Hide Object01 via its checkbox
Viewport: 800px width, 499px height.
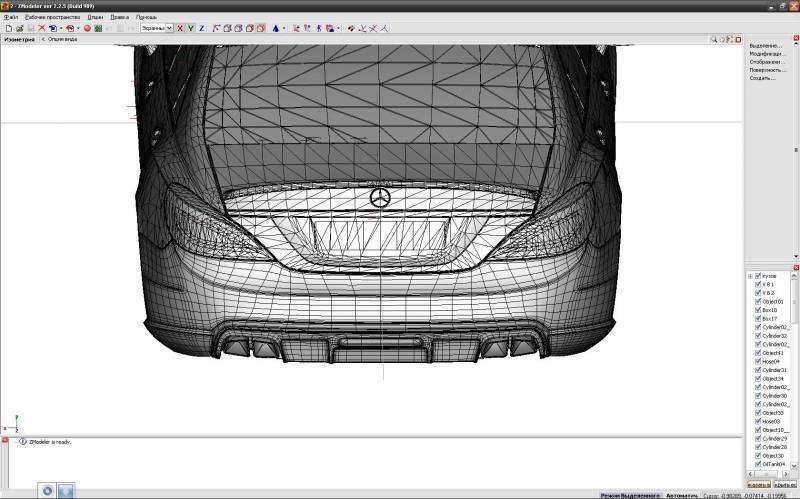[758, 302]
